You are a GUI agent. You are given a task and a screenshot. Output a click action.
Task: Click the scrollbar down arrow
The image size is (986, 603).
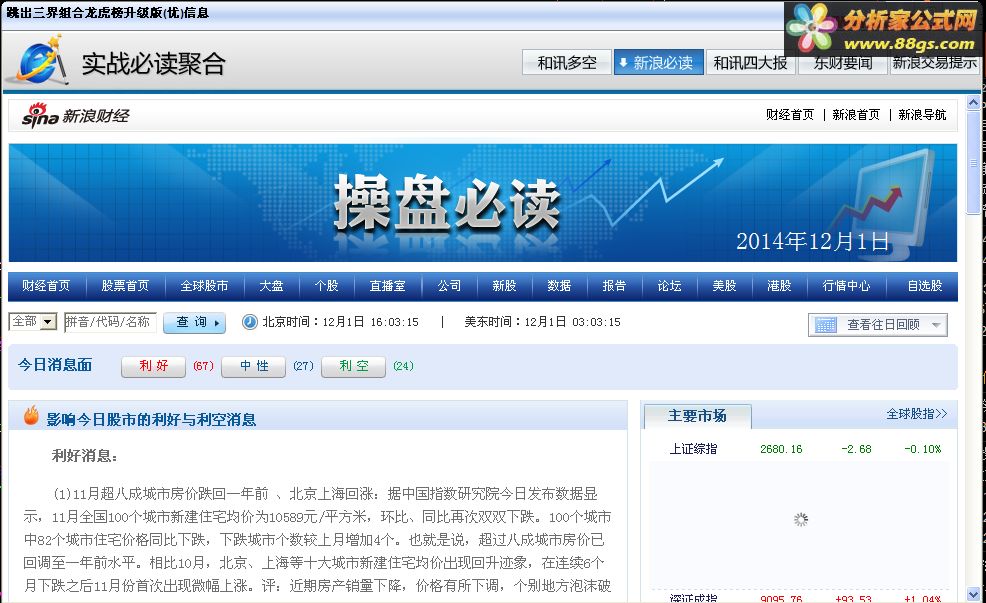pyautogui.click(x=973, y=594)
